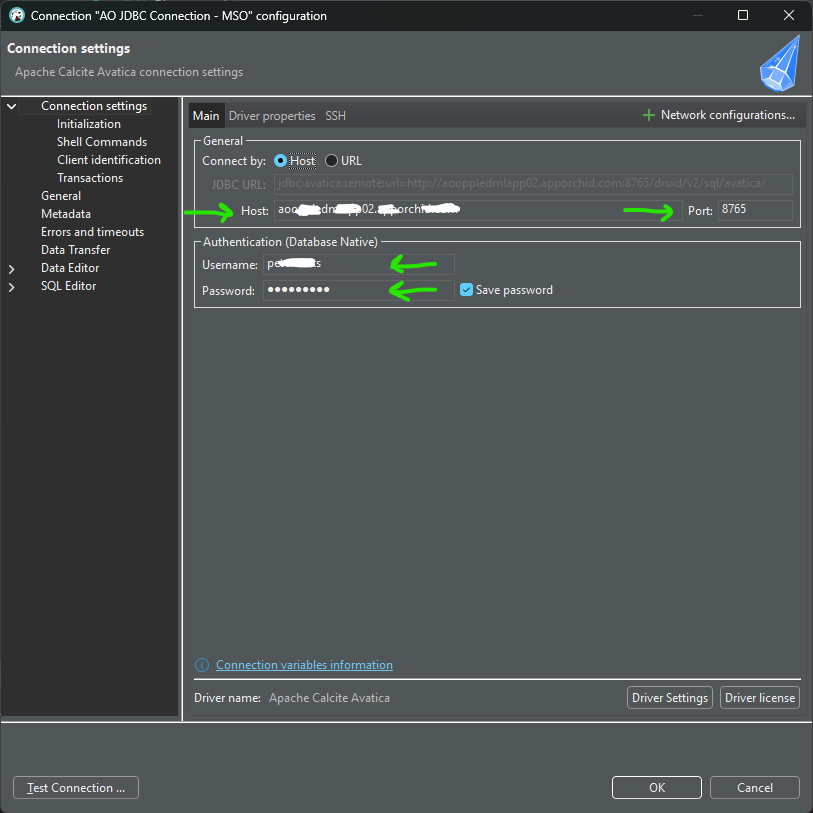Collapse the Connection settings tree node
This screenshot has height=813, width=813.
click(x=12, y=106)
